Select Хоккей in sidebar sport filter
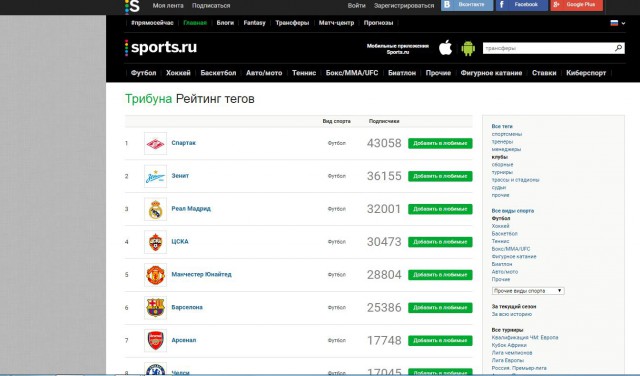The image size is (640, 376). tap(500, 226)
